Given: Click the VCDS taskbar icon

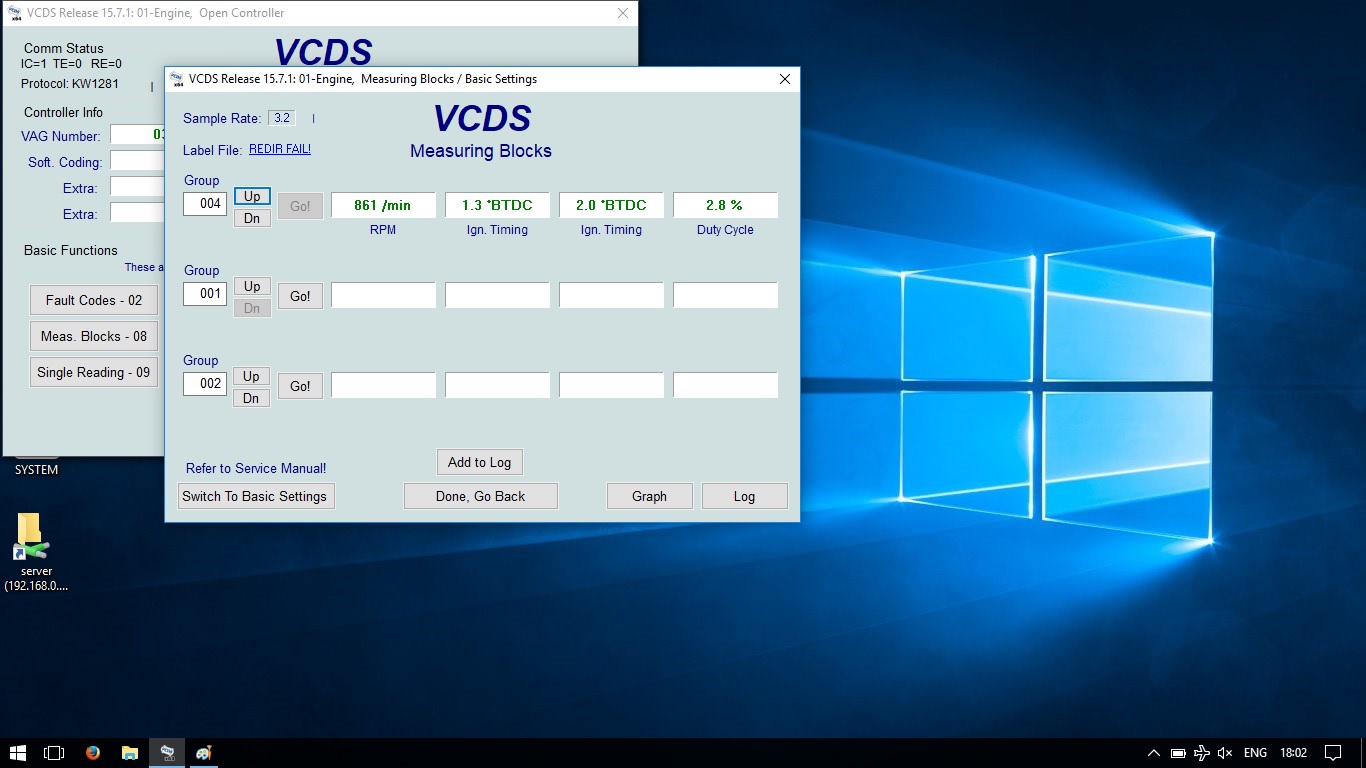Looking at the screenshot, I should 167,753.
